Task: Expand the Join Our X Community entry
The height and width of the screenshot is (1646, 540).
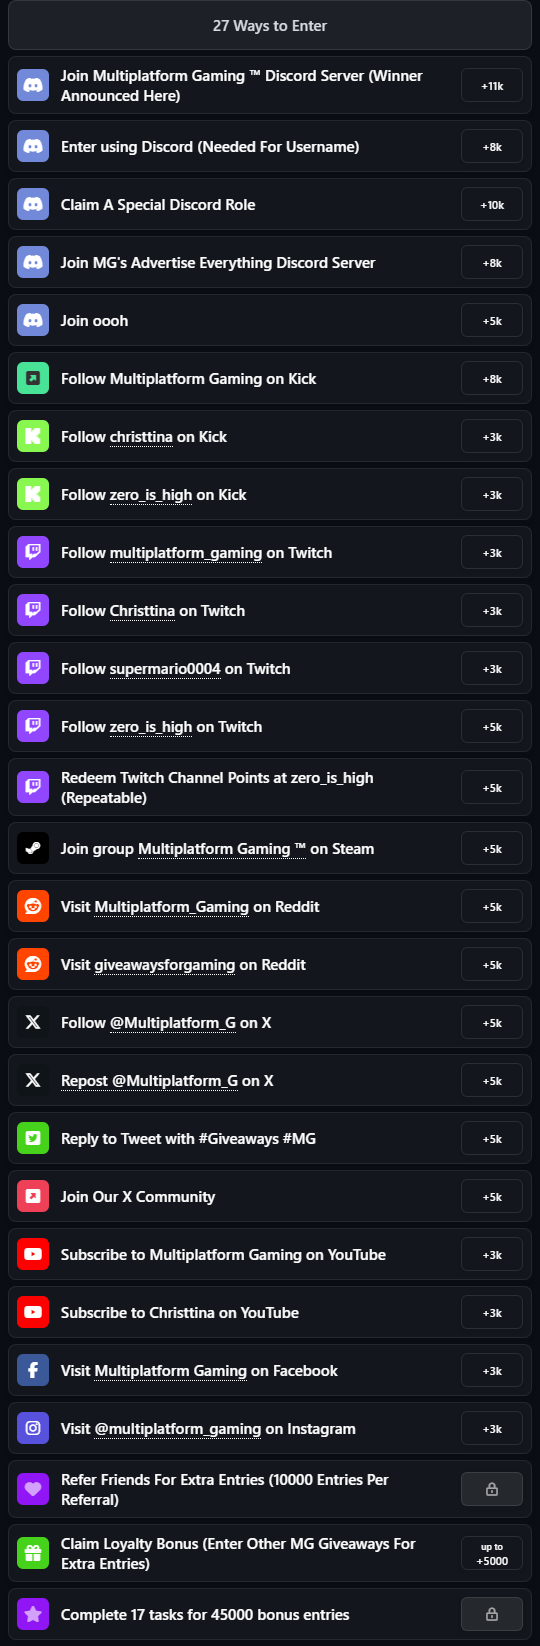Action: coord(270,1197)
